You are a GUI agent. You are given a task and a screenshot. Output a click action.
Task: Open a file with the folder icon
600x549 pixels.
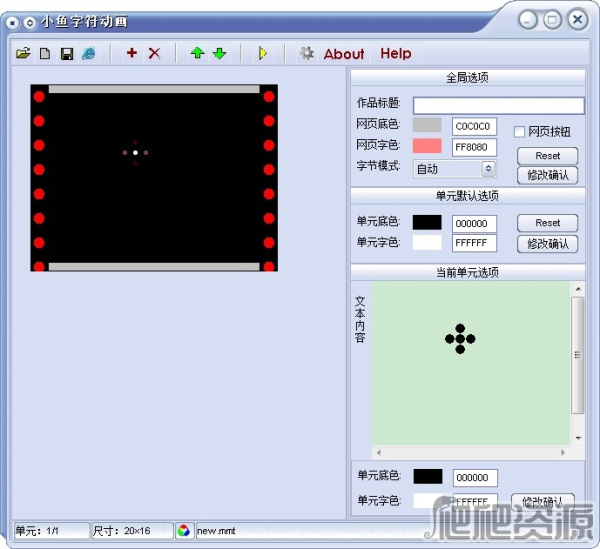tap(23, 53)
